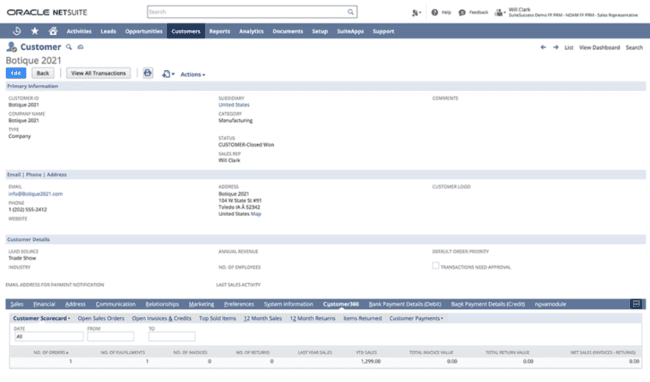Open the Opportunities menu
Viewport: 650px width, 382px height.
(144, 31)
